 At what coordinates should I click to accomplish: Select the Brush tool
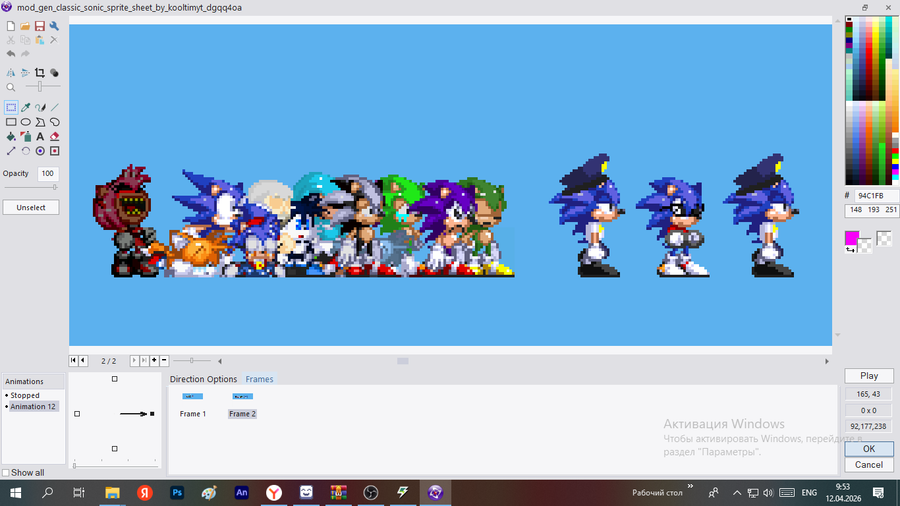tap(40, 107)
